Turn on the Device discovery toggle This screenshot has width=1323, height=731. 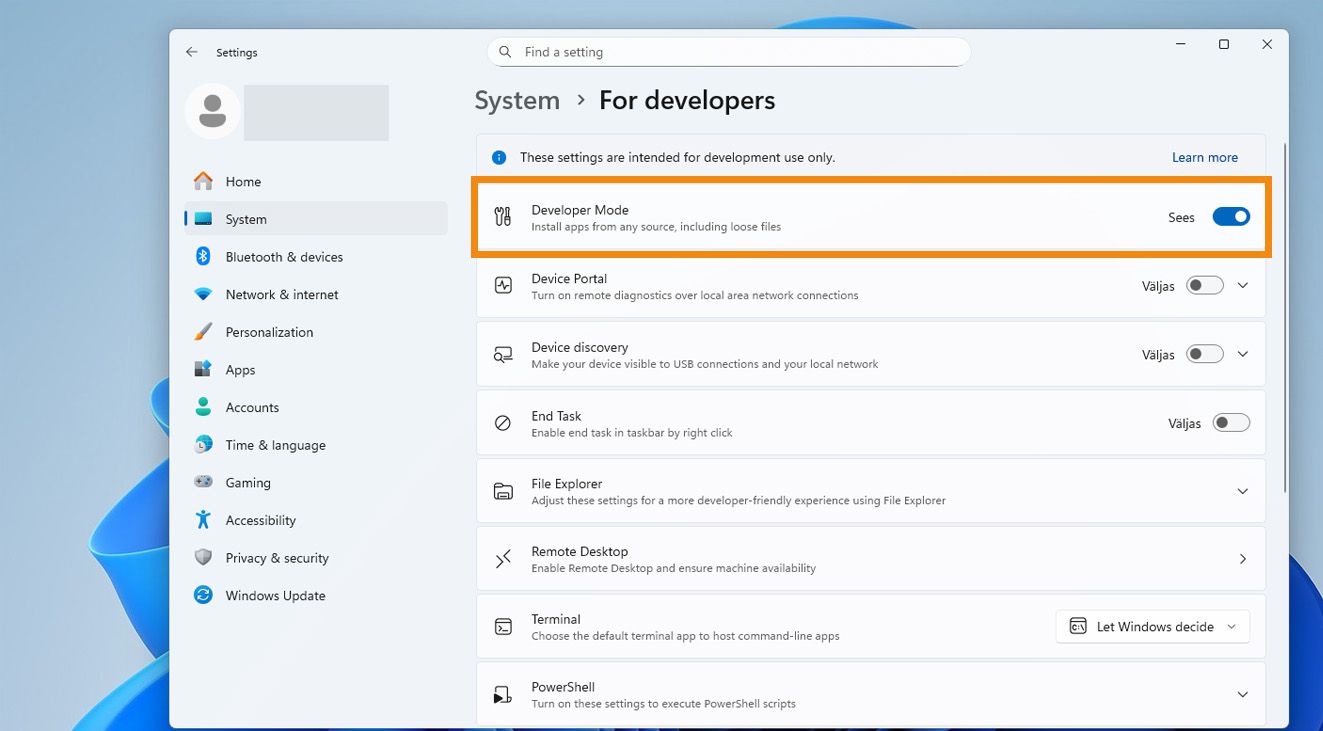tap(1204, 354)
